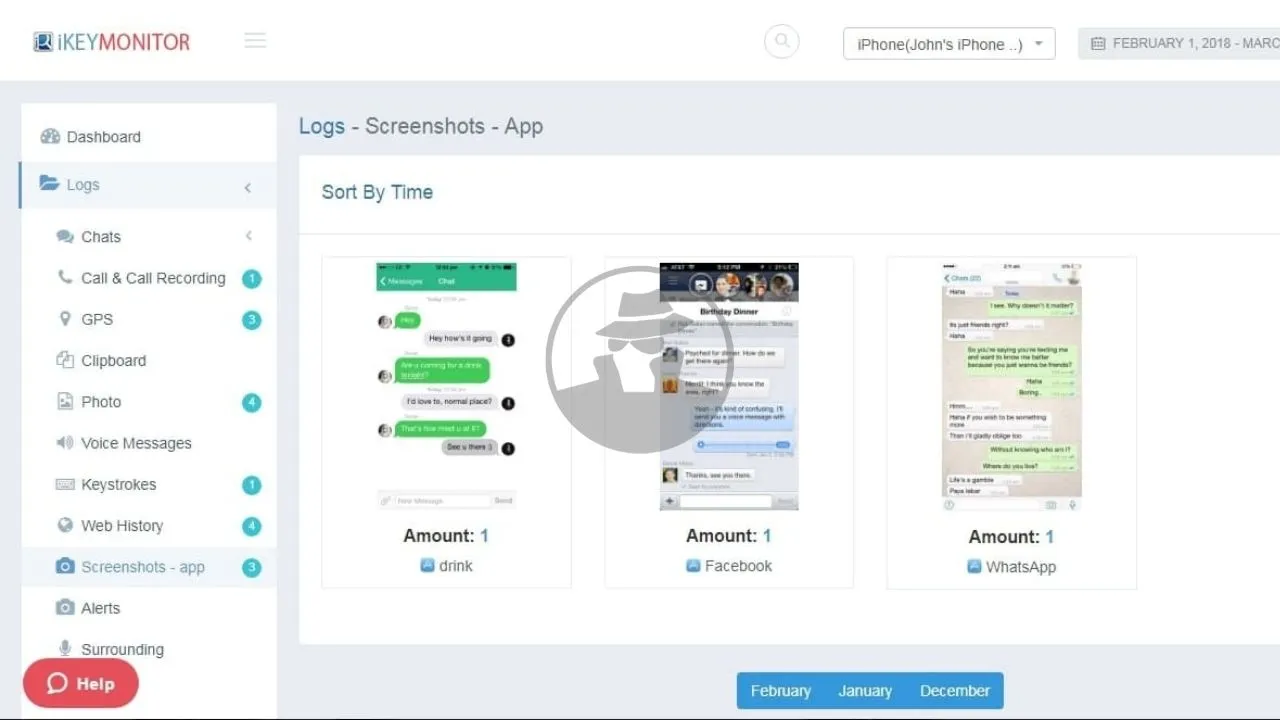
Task: Click the Photo picture icon
Action: tap(65, 401)
